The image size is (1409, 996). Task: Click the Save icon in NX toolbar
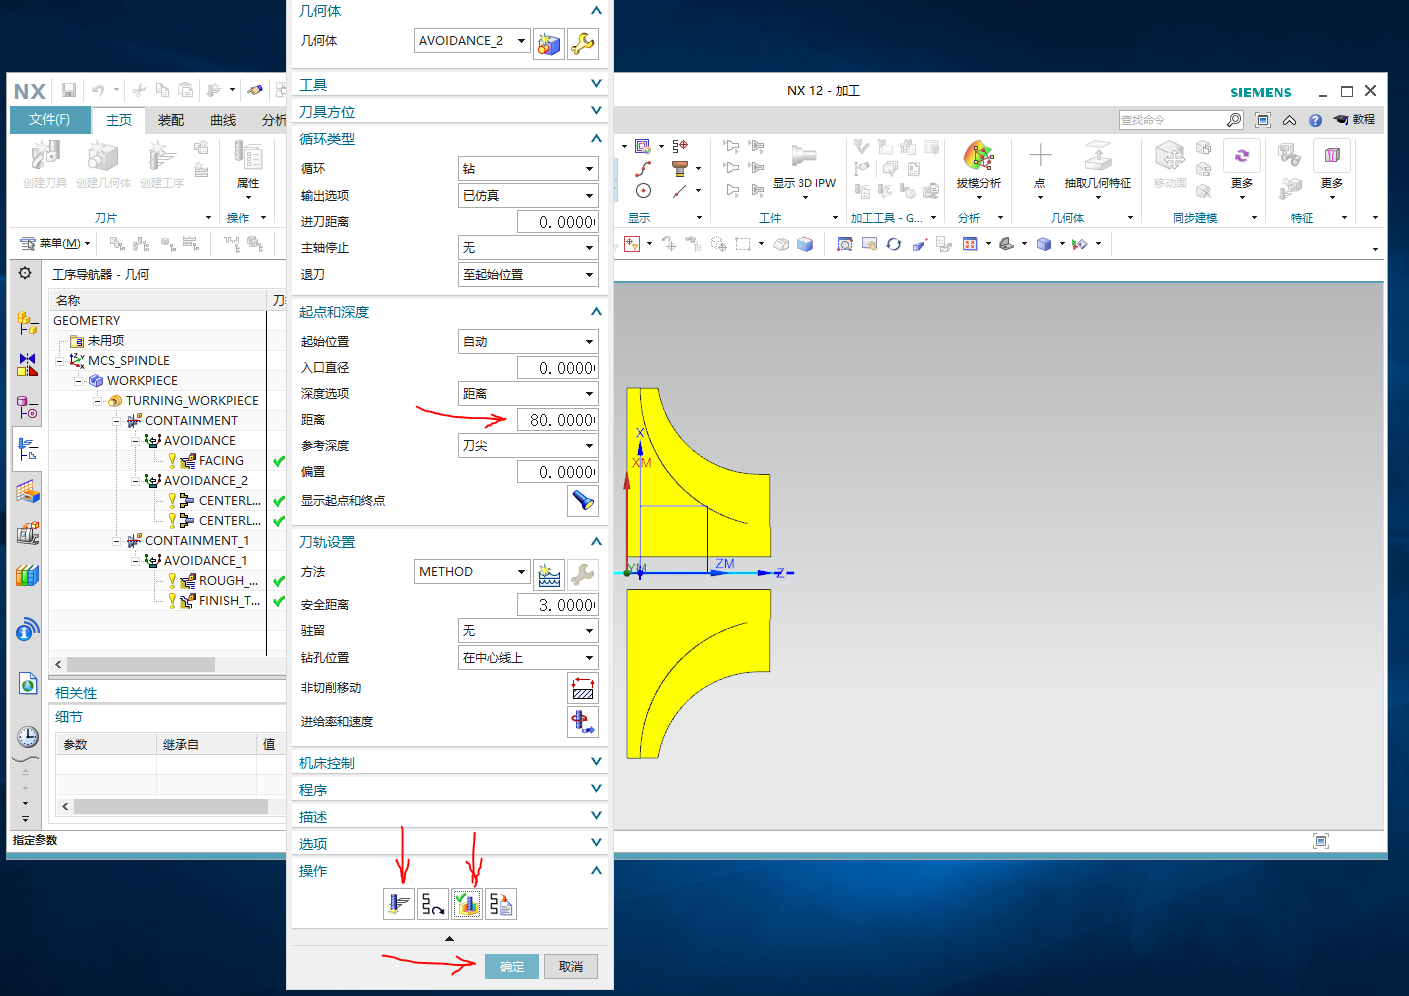pyautogui.click(x=69, y=90)
